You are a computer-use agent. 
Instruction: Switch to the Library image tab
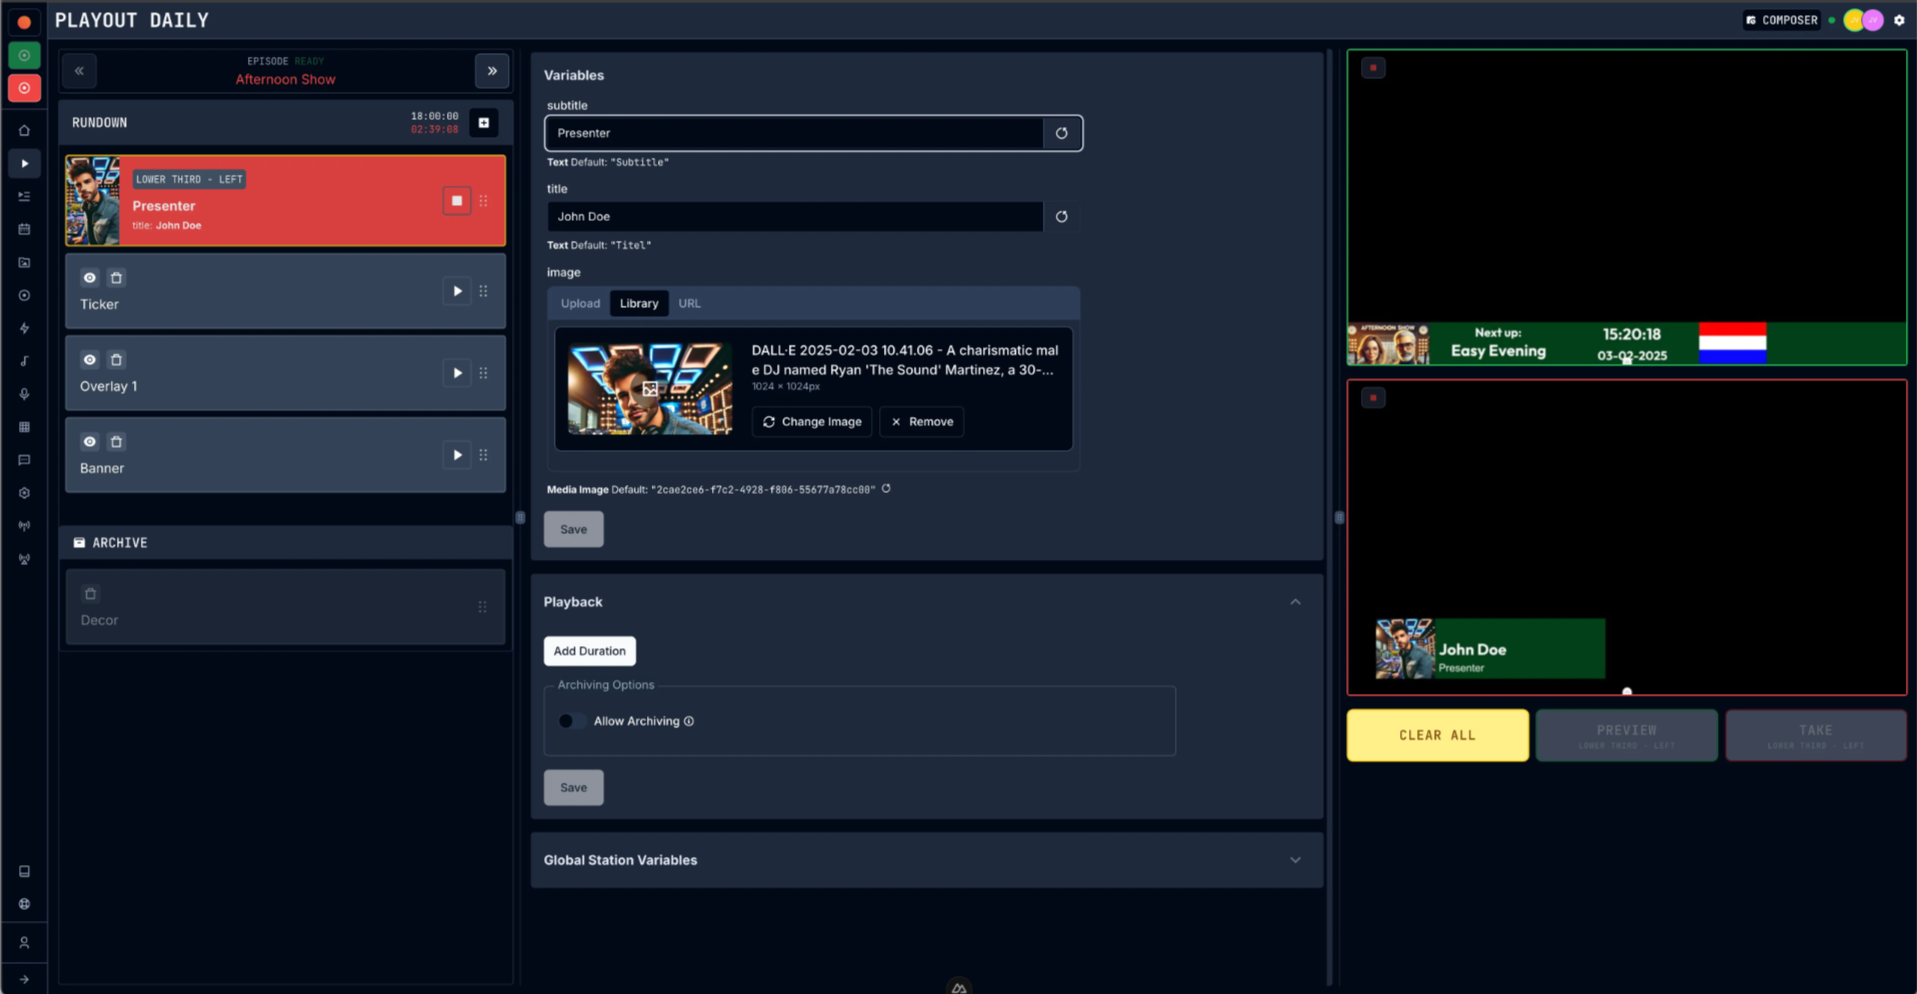coord(639,304)
